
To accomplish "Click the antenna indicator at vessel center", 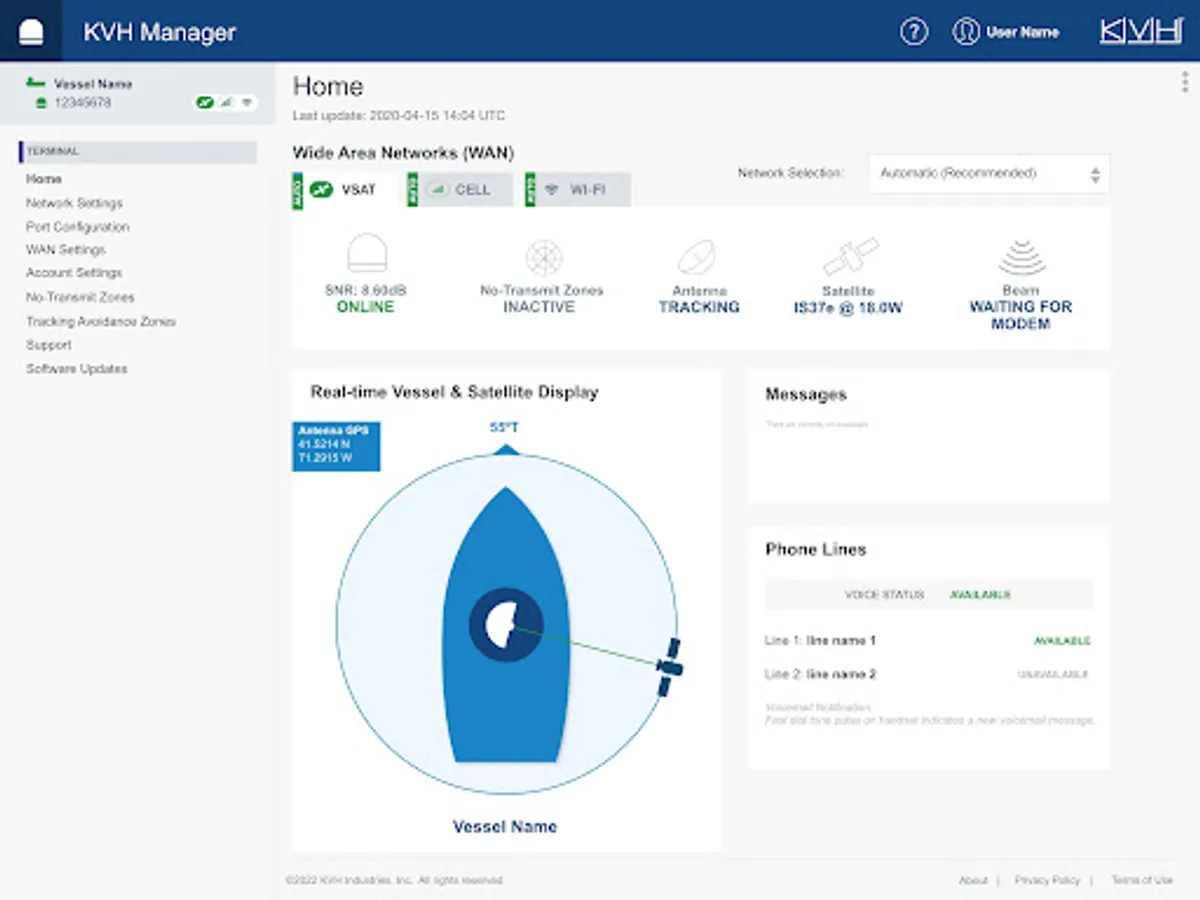I will click(x=506, y=624).
